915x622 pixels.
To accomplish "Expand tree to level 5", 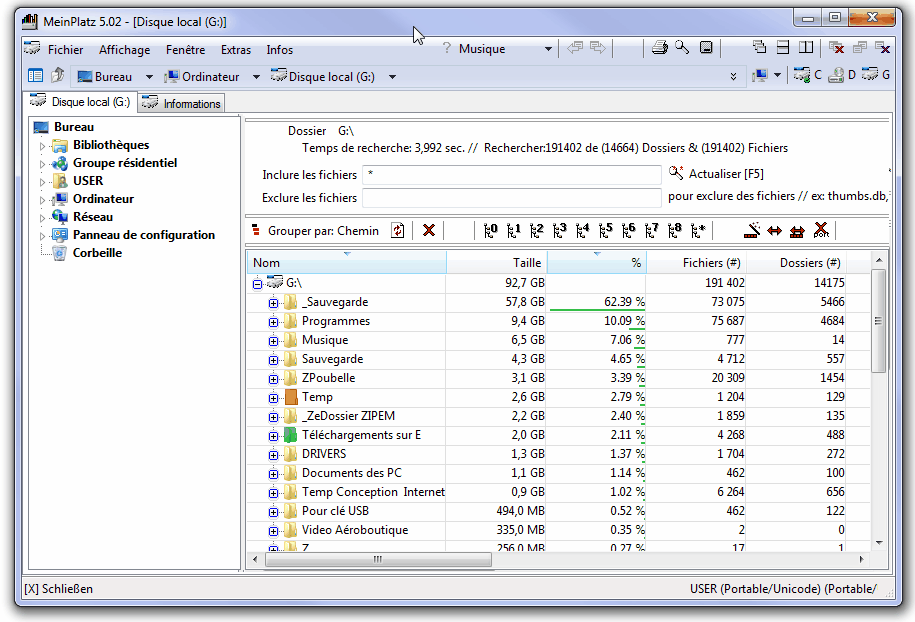I will [606, 231].
